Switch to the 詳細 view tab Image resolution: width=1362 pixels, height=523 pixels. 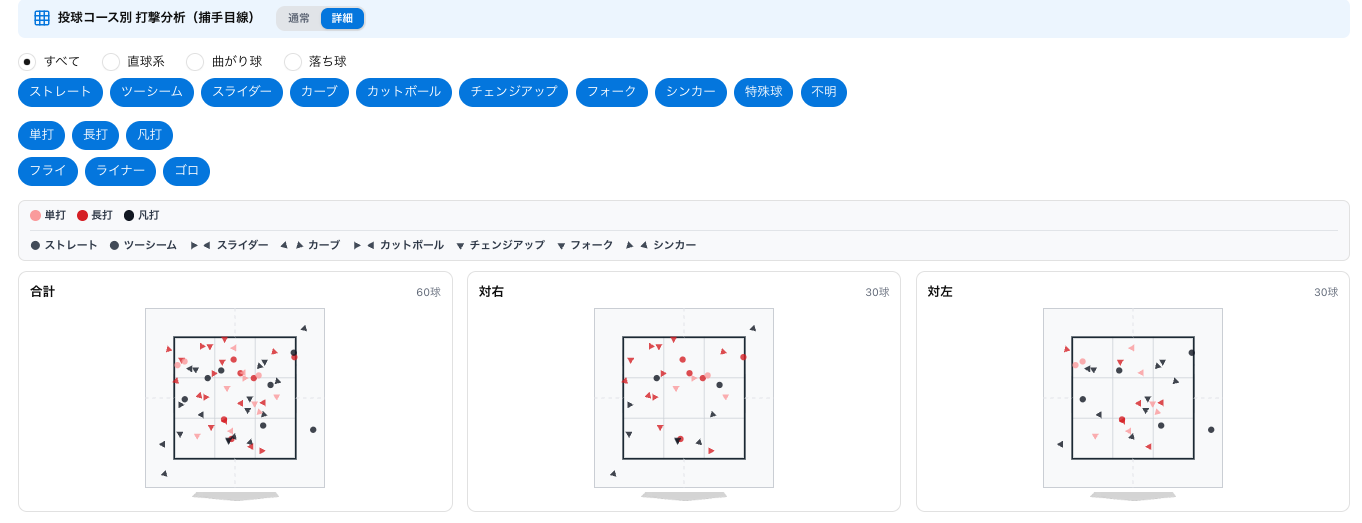342,18
